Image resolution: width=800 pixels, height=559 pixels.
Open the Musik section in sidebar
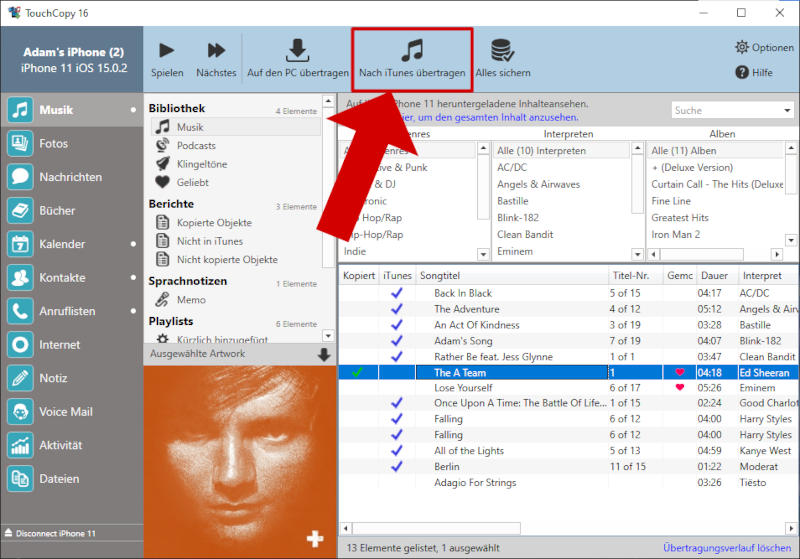[x=71, y=110]
